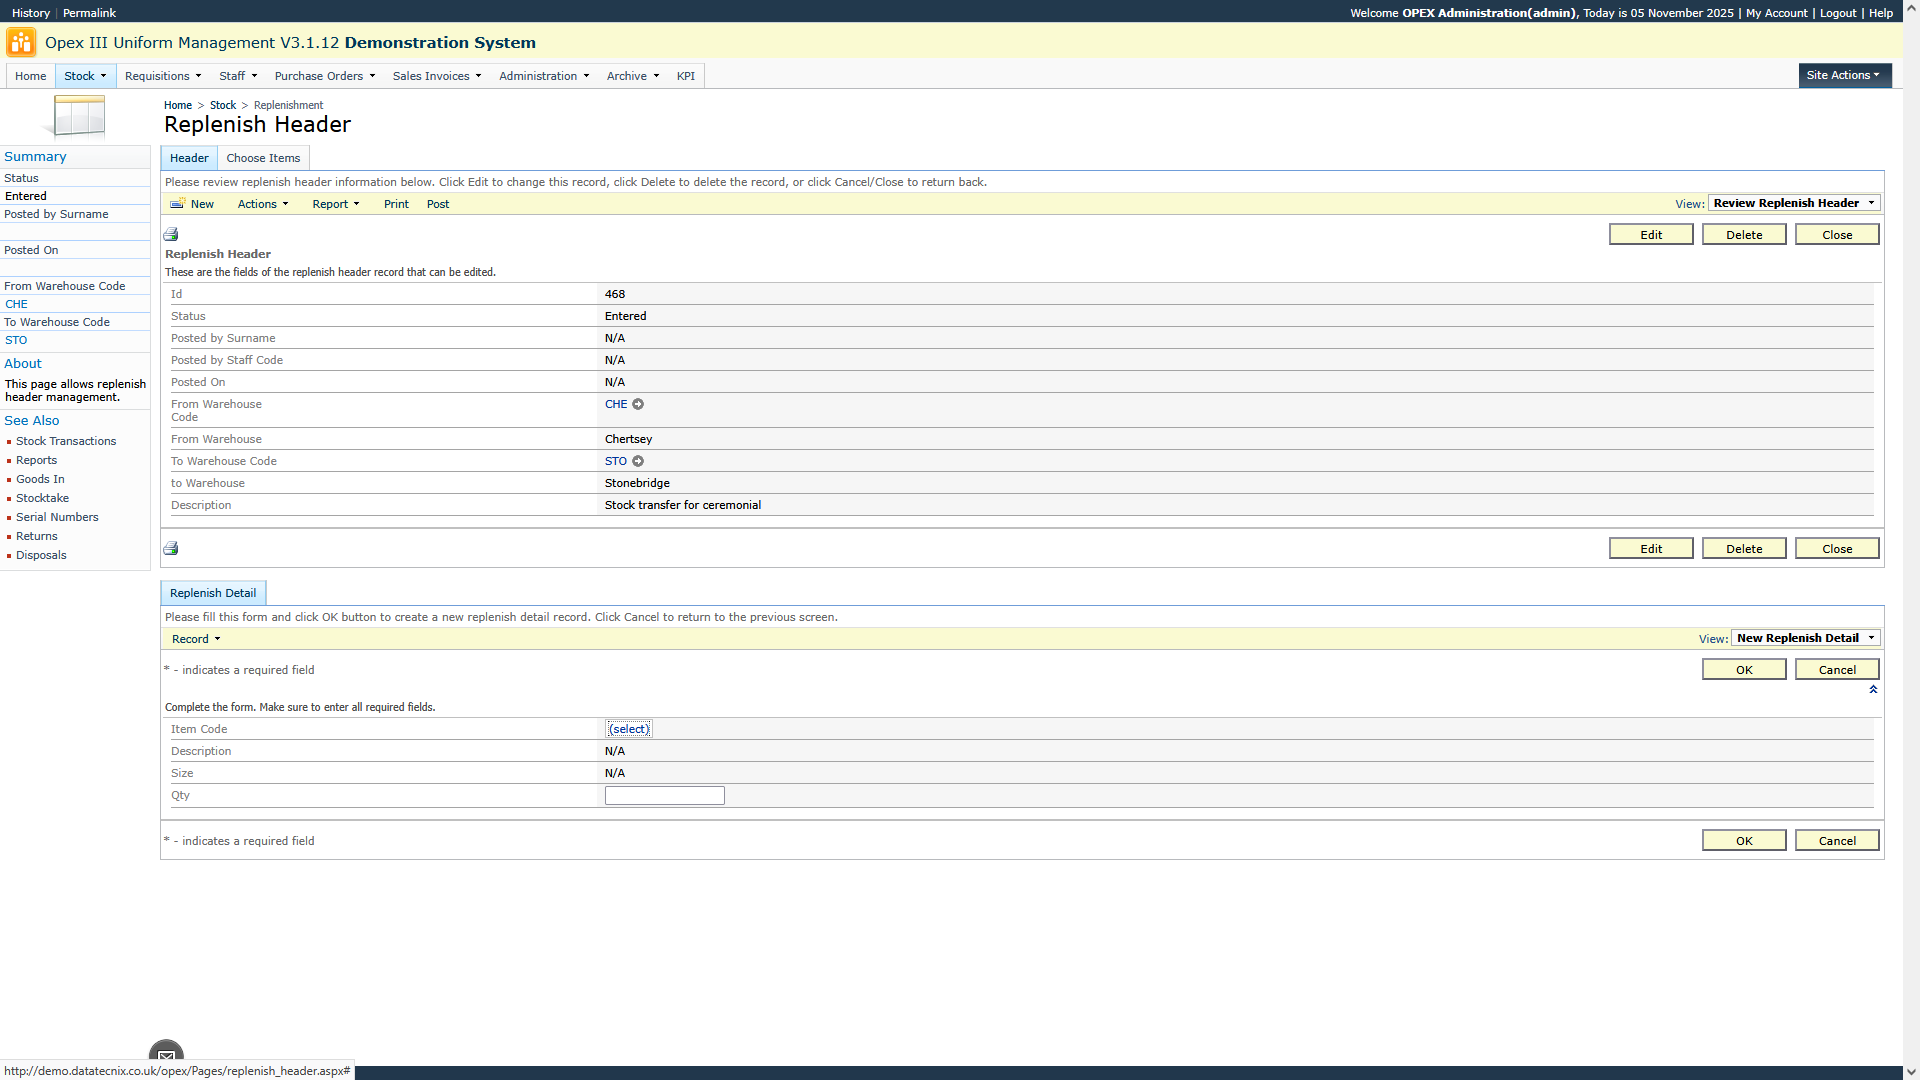Viewport: 1920px width, 1080px height.
Task: Open the Review Replenish Header view dropdown
Action: click(1793, 203)
